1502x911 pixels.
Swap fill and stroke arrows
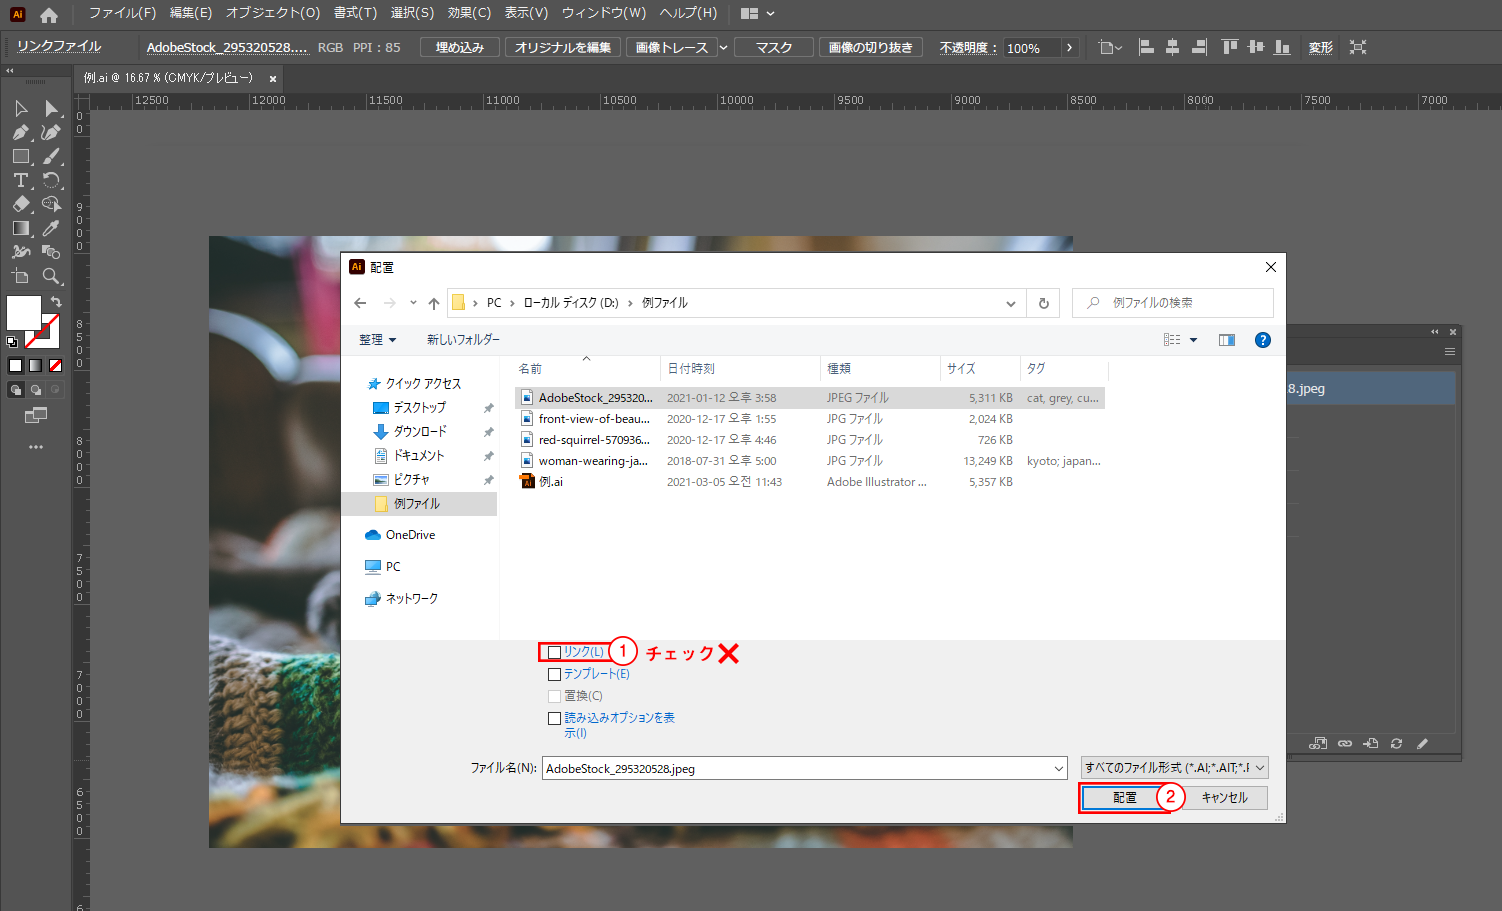click(56, 301)
